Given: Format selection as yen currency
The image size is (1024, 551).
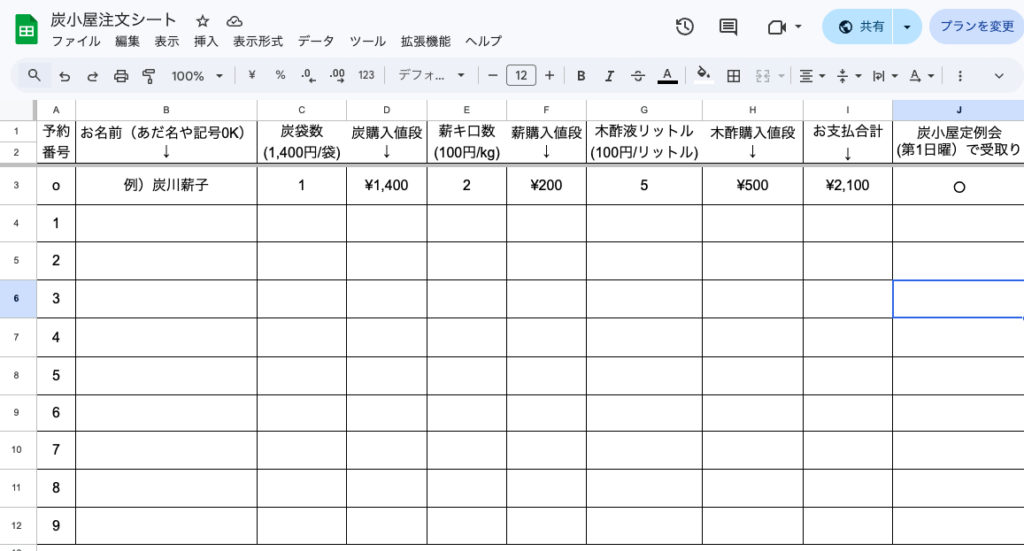Looking at the screenshot, I should tap(252, 76).
